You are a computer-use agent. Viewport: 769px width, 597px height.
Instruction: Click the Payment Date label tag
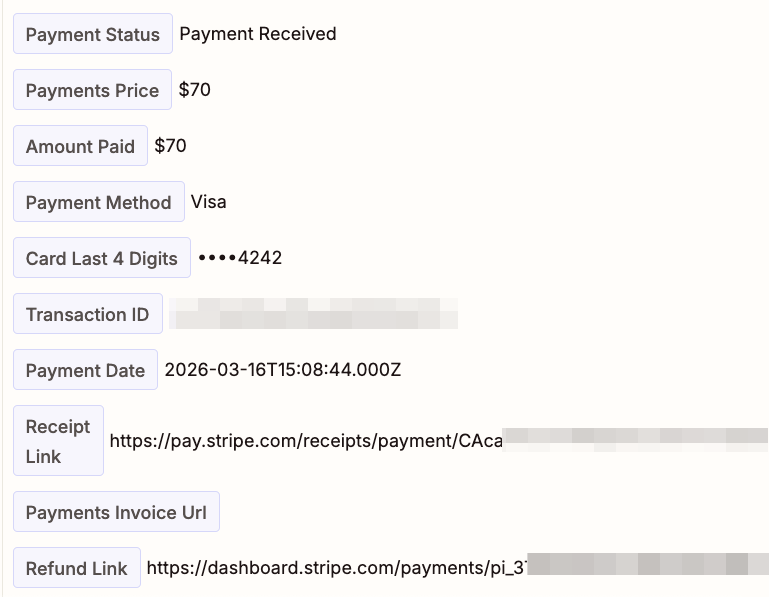(x=85, y=370)
